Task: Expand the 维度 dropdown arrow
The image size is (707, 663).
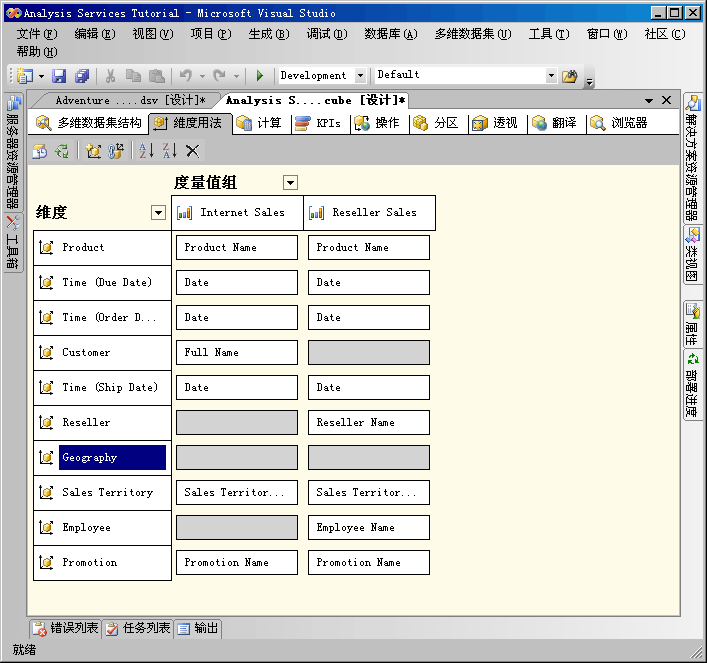Action: coord(158,212)
